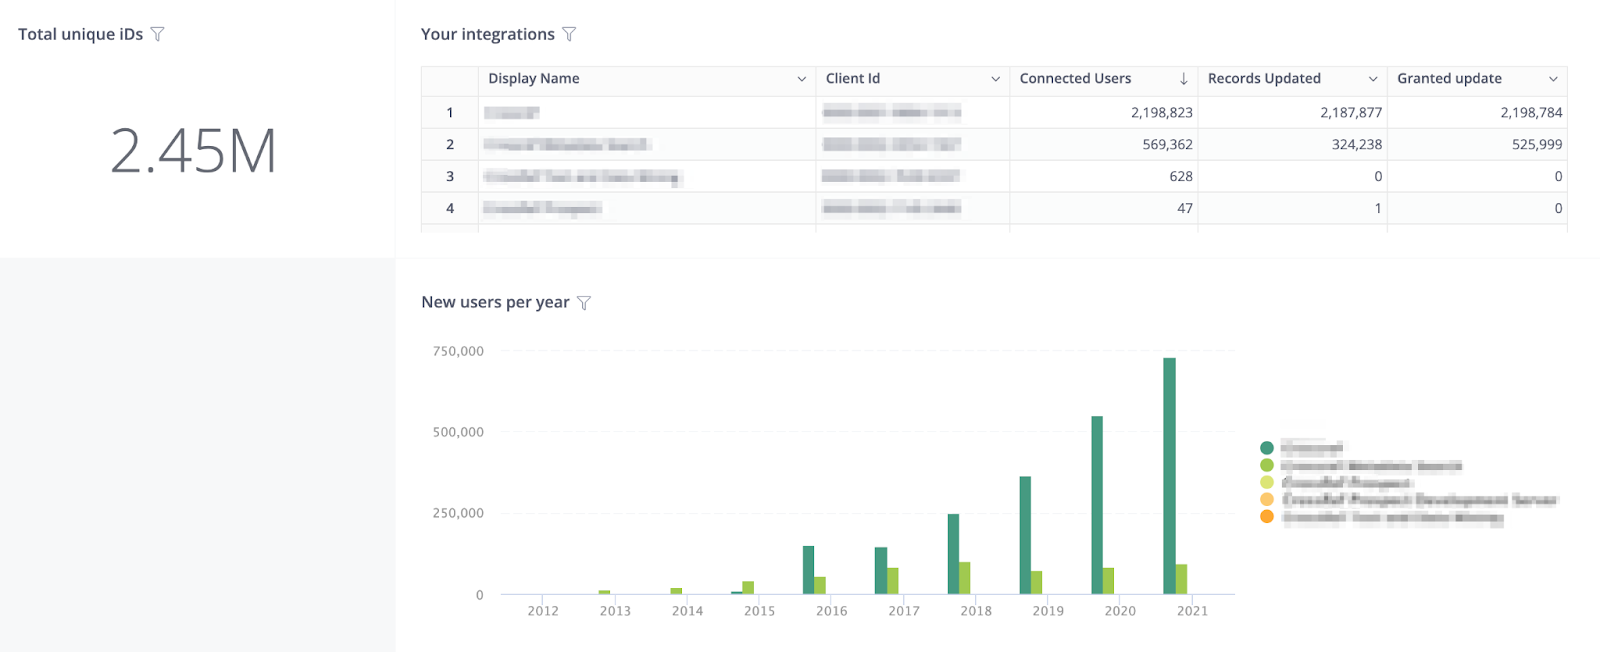Expand Granted update column dropdown

(x=1553, y=79)
